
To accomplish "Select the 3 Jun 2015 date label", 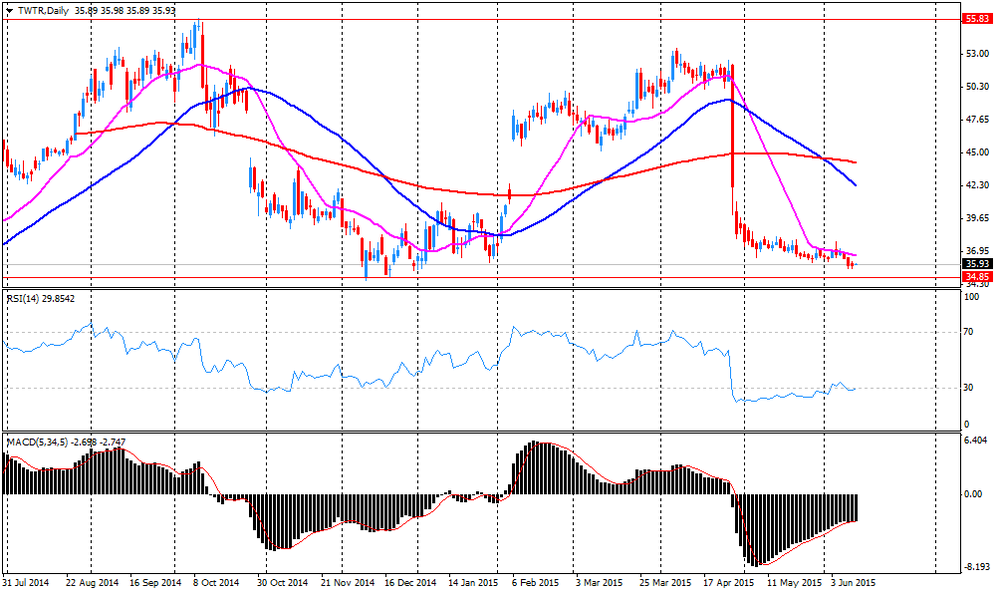I will pyautogui.click(x=853, y=583).
